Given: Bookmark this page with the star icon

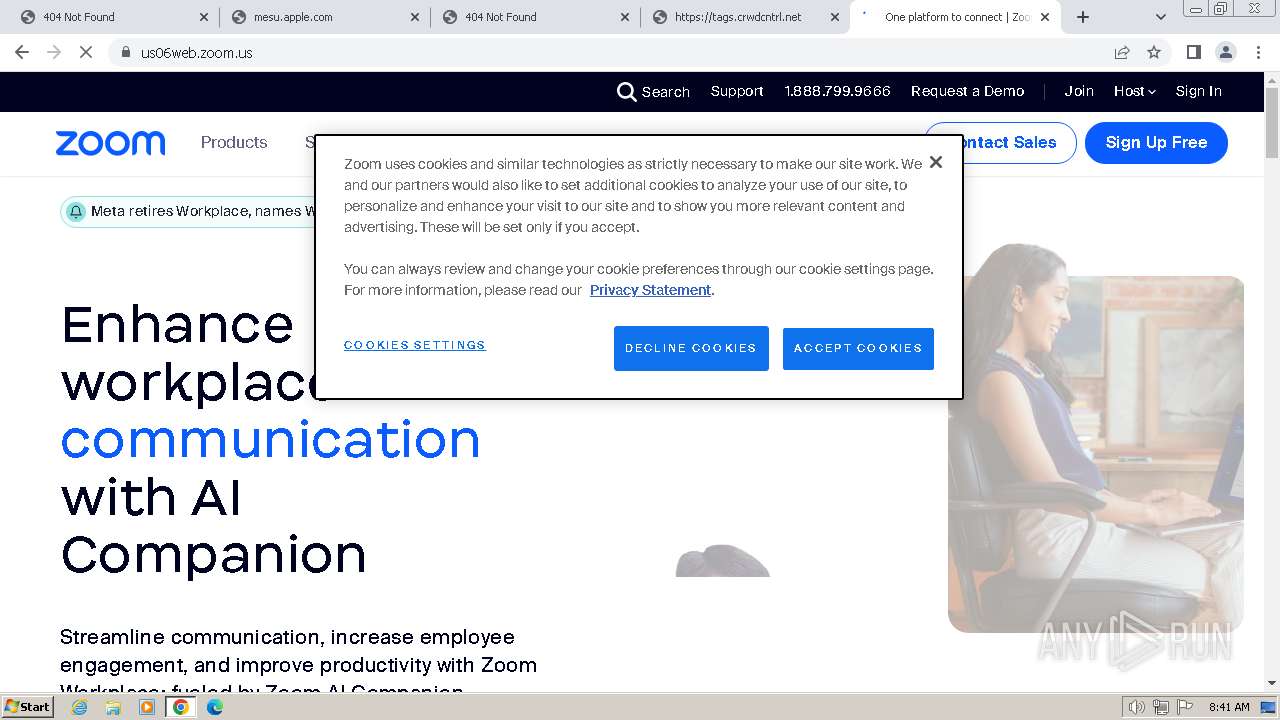Looking at the screenshot, I should 1154,52.
